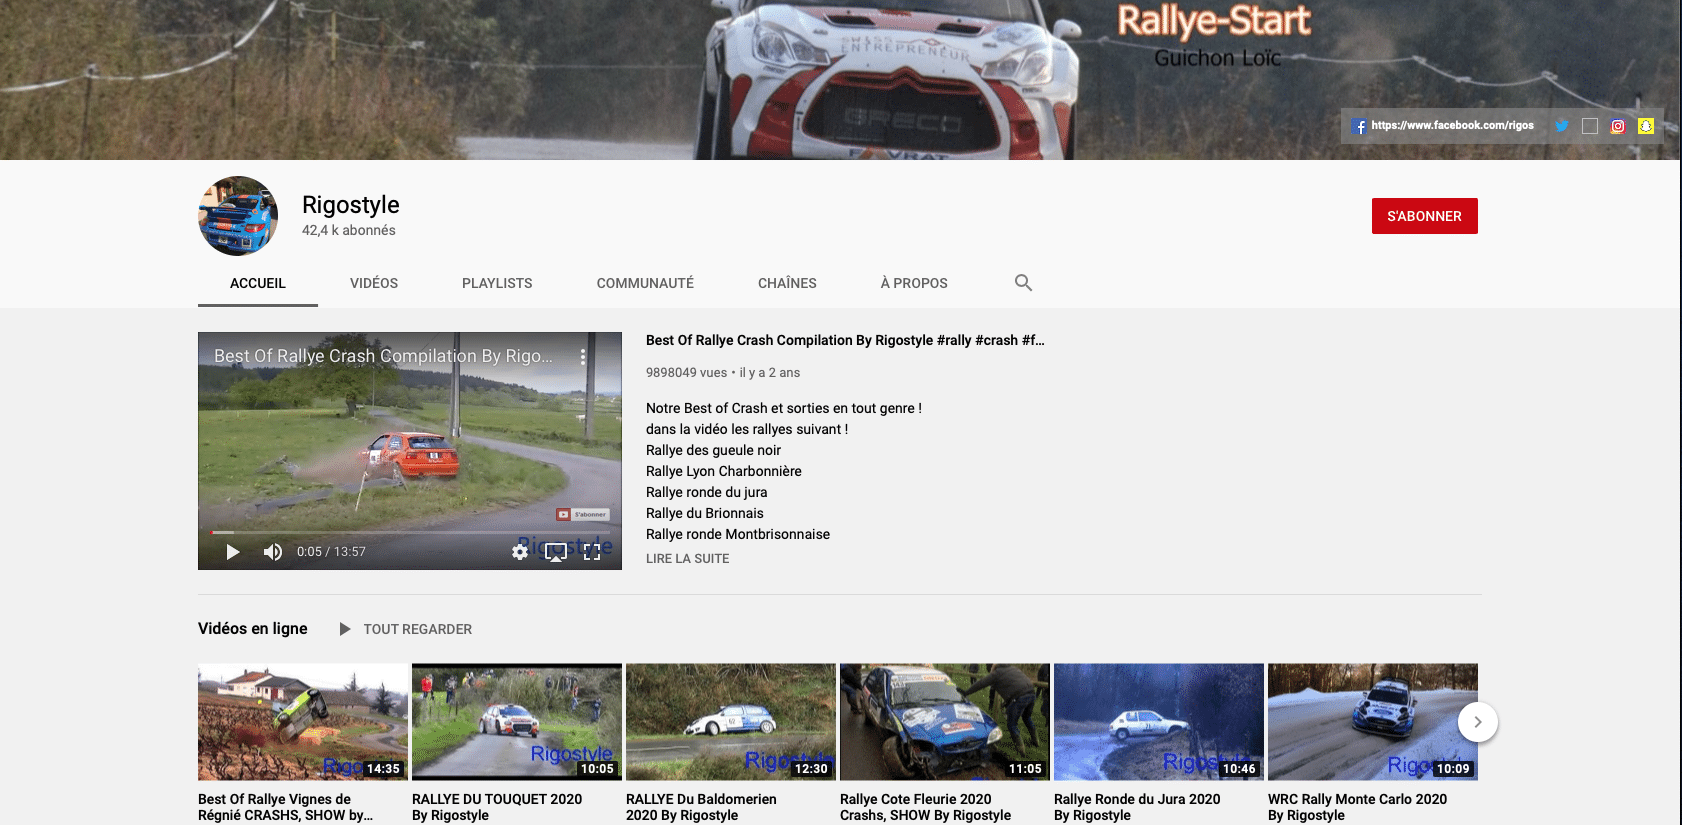The width and height of the screenshot is (1682, 825).
Task: Click the AirPlay cast icon in player
Action: 556,552
